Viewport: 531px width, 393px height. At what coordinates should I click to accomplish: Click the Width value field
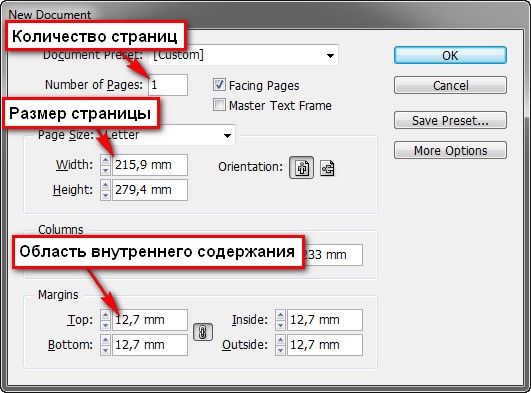(150, 165)
